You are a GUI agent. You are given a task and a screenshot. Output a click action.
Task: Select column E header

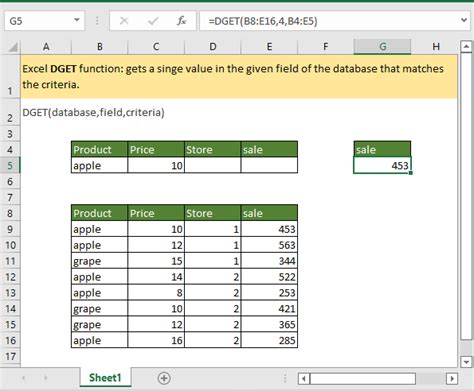pyautogui.click(x=269, y=47)
